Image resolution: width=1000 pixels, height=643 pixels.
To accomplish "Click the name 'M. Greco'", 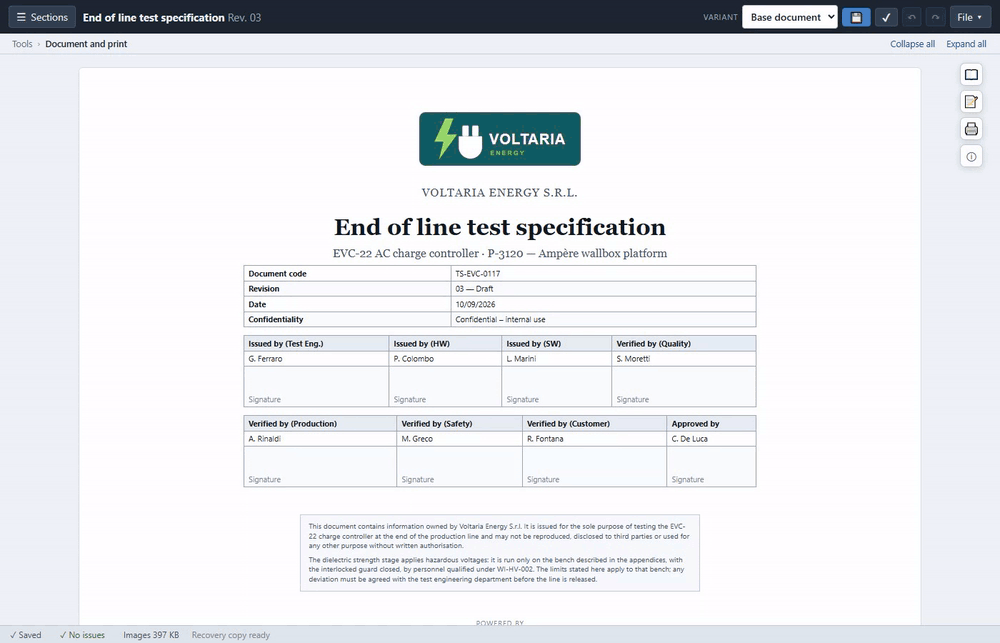I will (417, 439).
